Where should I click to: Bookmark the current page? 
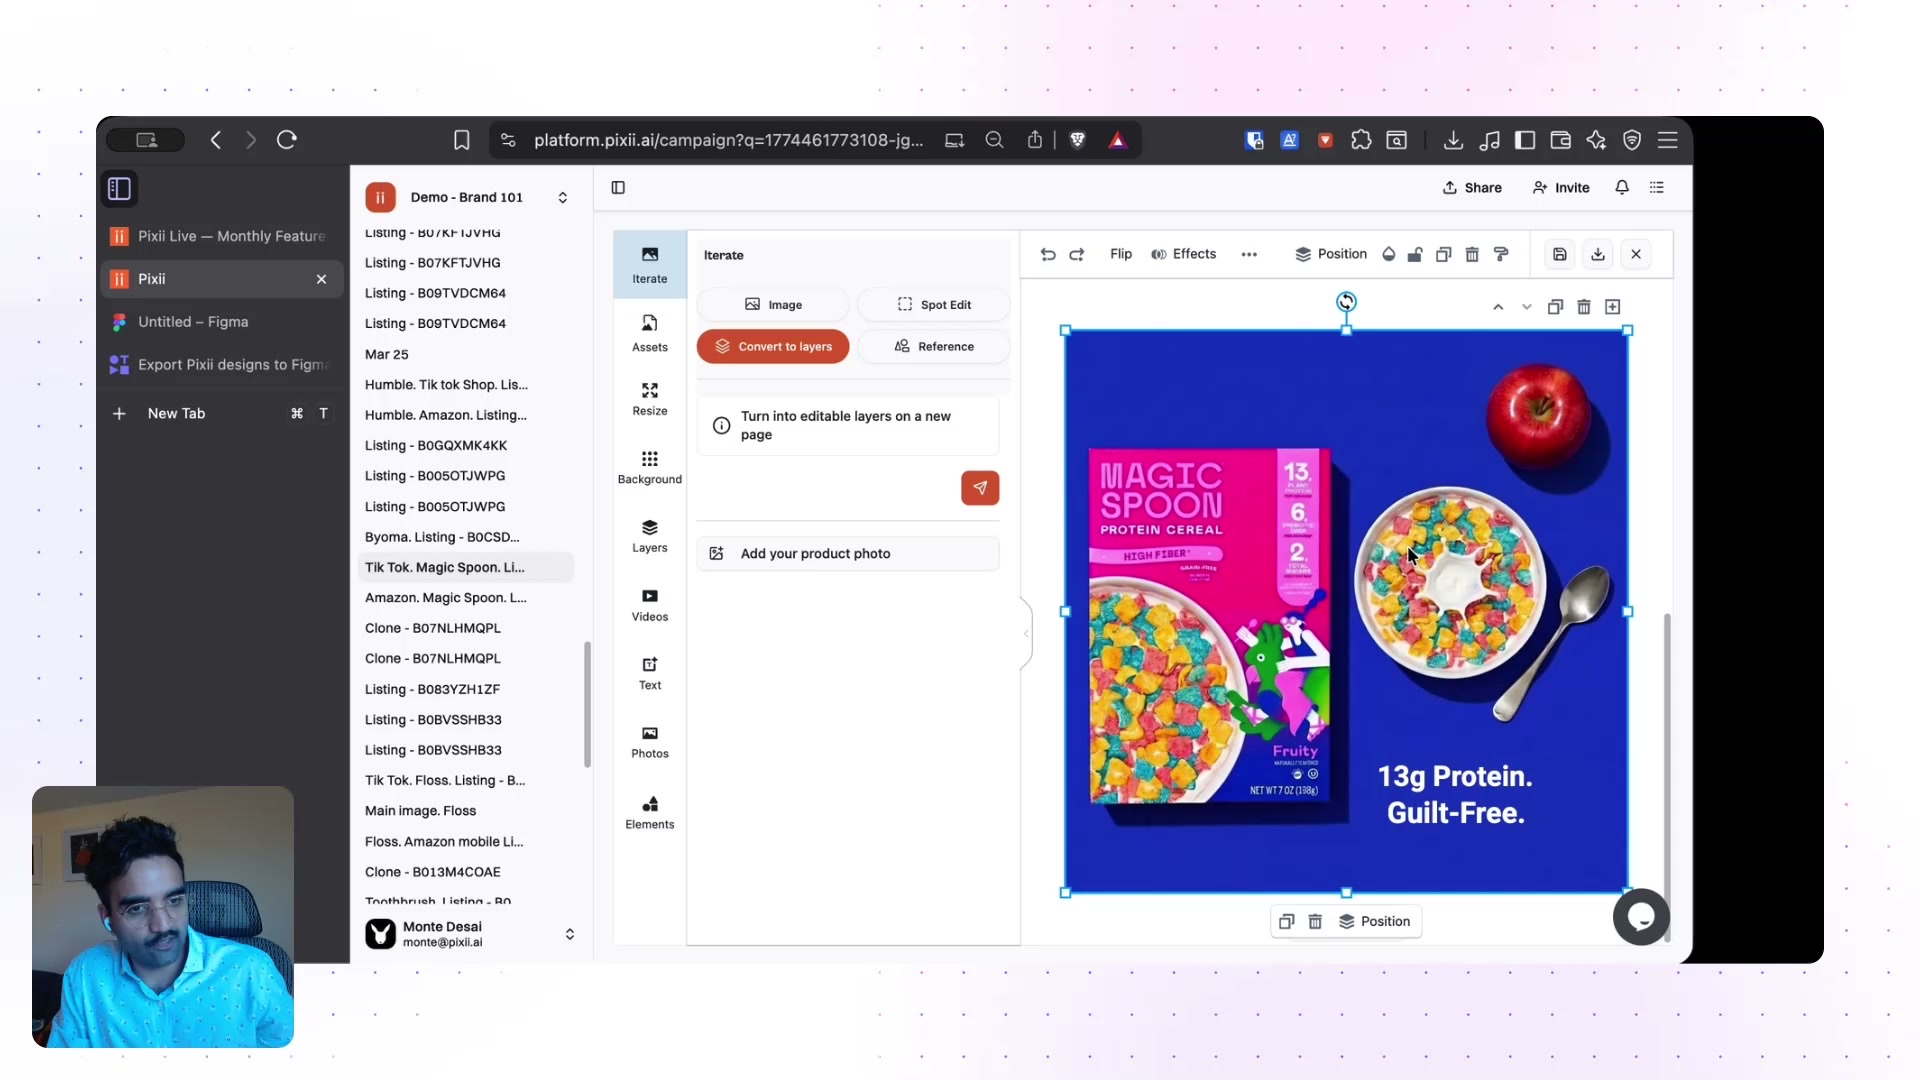pyautogui.click(x=461, y=140)
